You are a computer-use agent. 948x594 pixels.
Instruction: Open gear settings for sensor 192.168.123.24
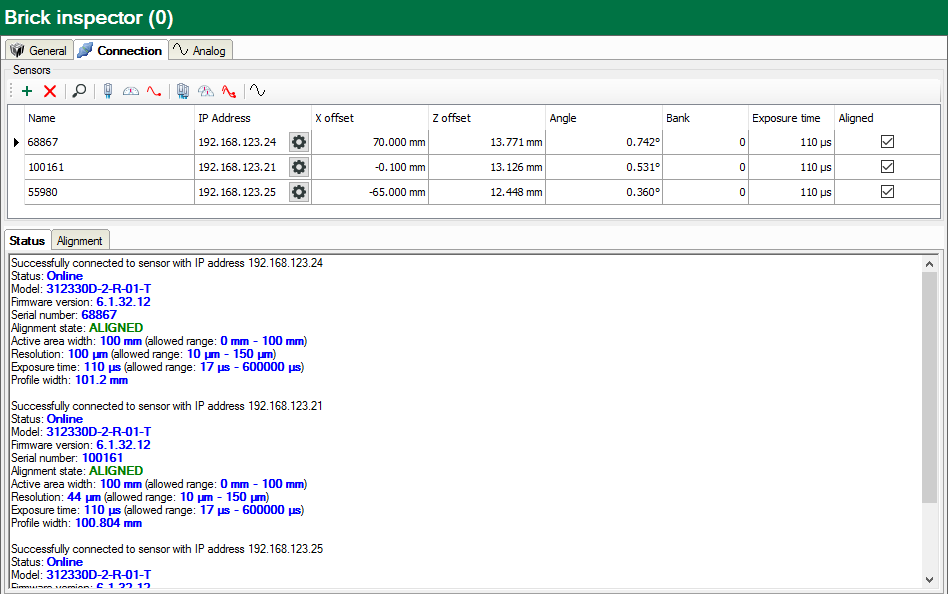tap(298, 142)
